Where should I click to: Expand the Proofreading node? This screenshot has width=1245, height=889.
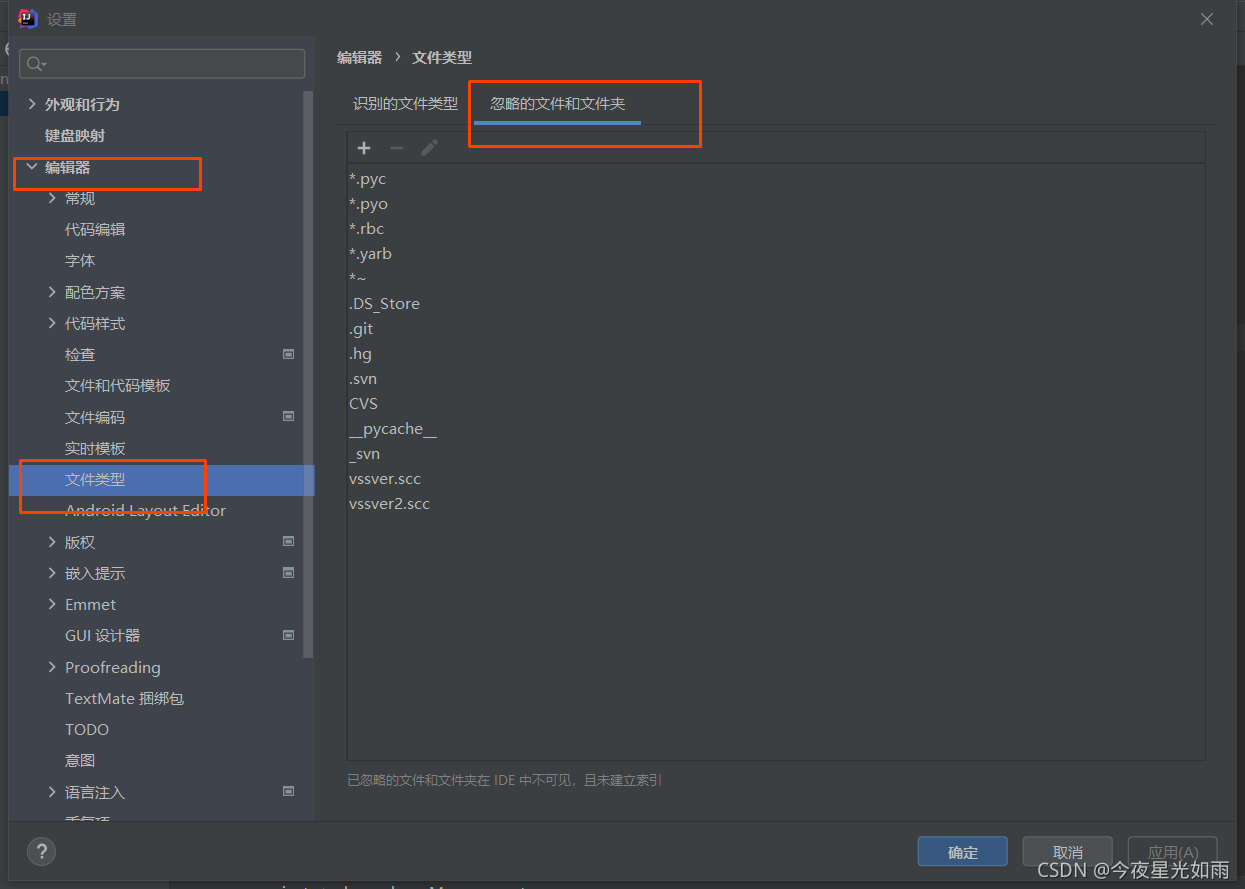coord(52,667)
